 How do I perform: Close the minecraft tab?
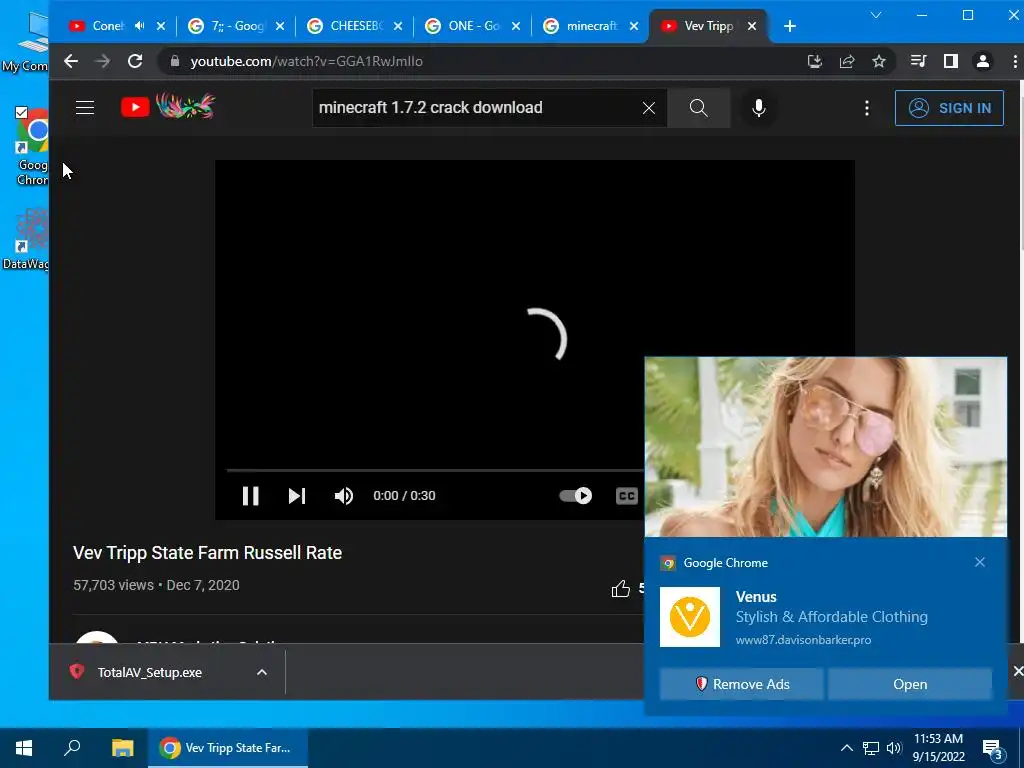point(633,26)
